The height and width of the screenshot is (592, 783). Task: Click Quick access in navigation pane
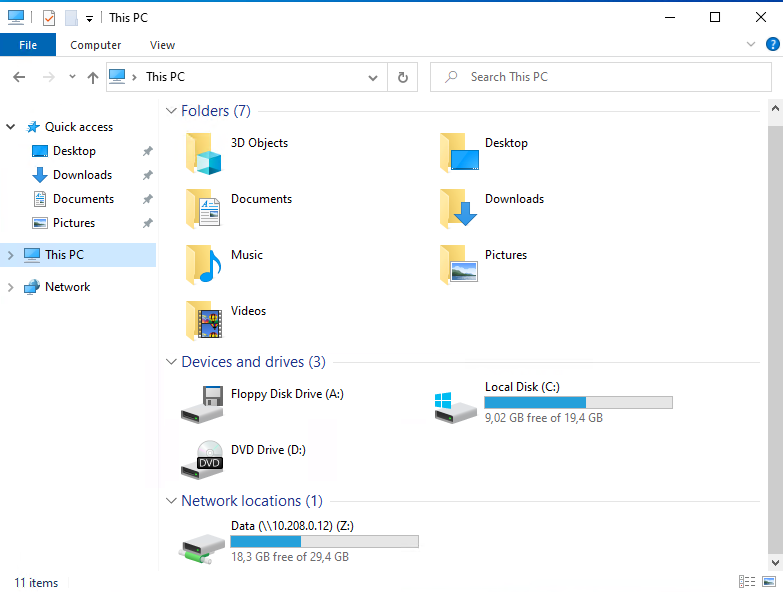coord(79,127)
